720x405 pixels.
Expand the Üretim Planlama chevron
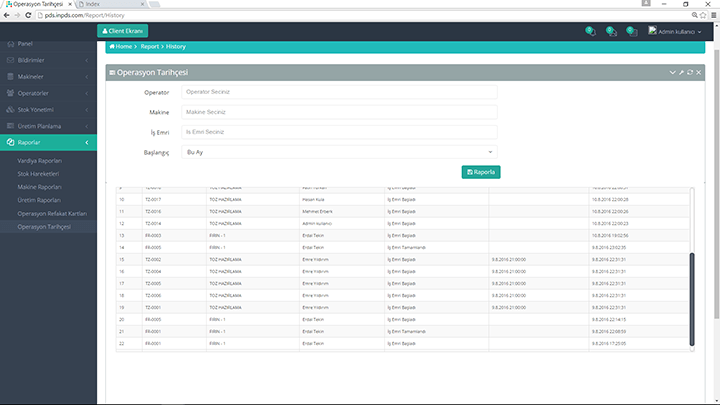click(x=87, y=126)
